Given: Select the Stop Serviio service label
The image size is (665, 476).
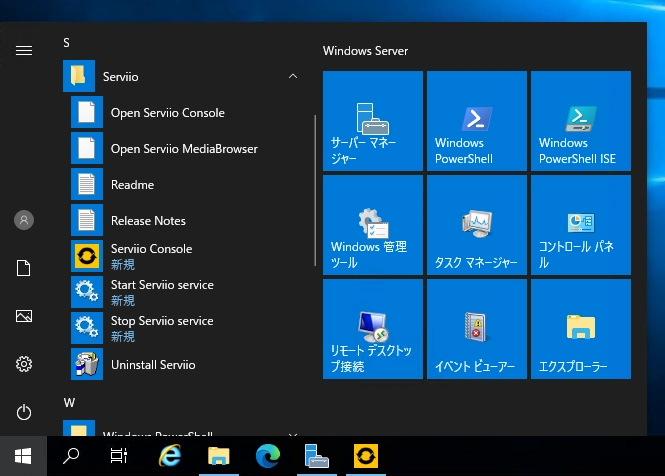Looking at the screenshot, I should click(x=162, y=321).
